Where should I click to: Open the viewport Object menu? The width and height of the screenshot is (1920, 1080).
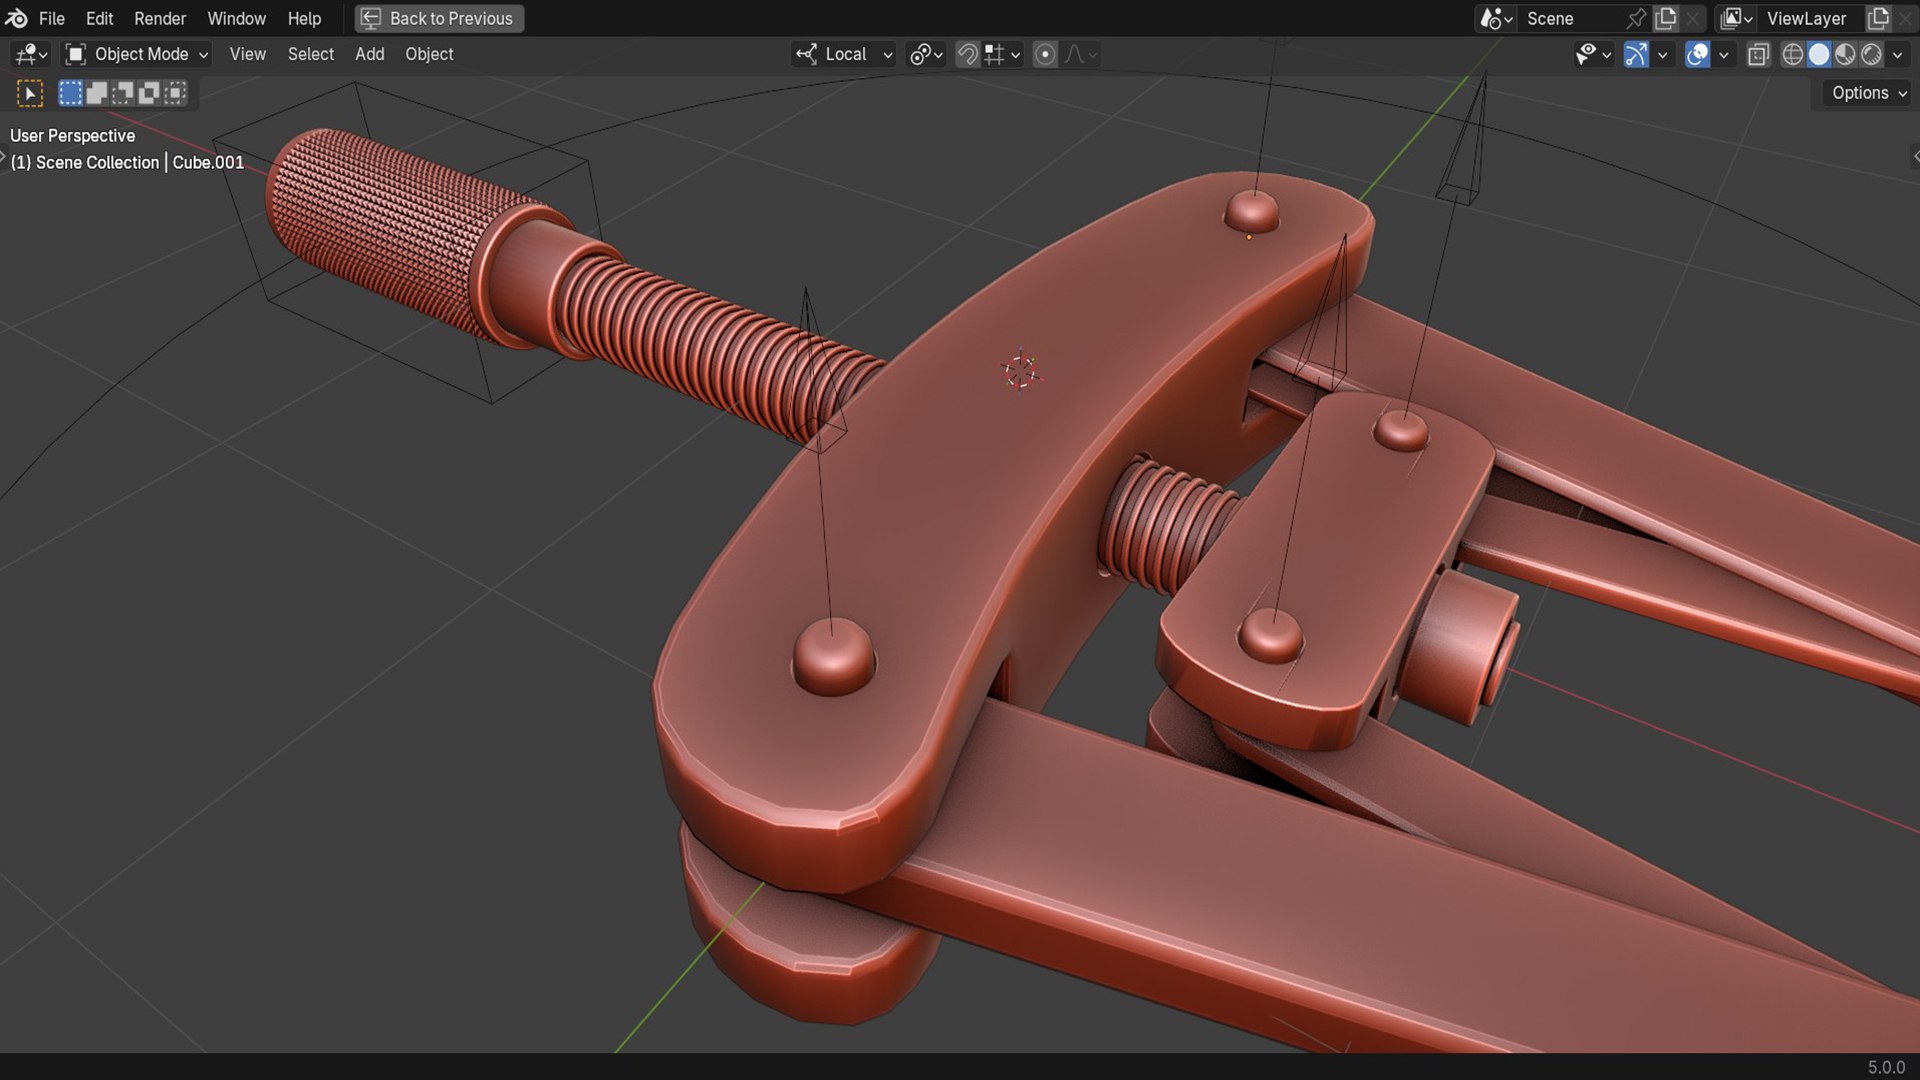click(x=429, y=54)
